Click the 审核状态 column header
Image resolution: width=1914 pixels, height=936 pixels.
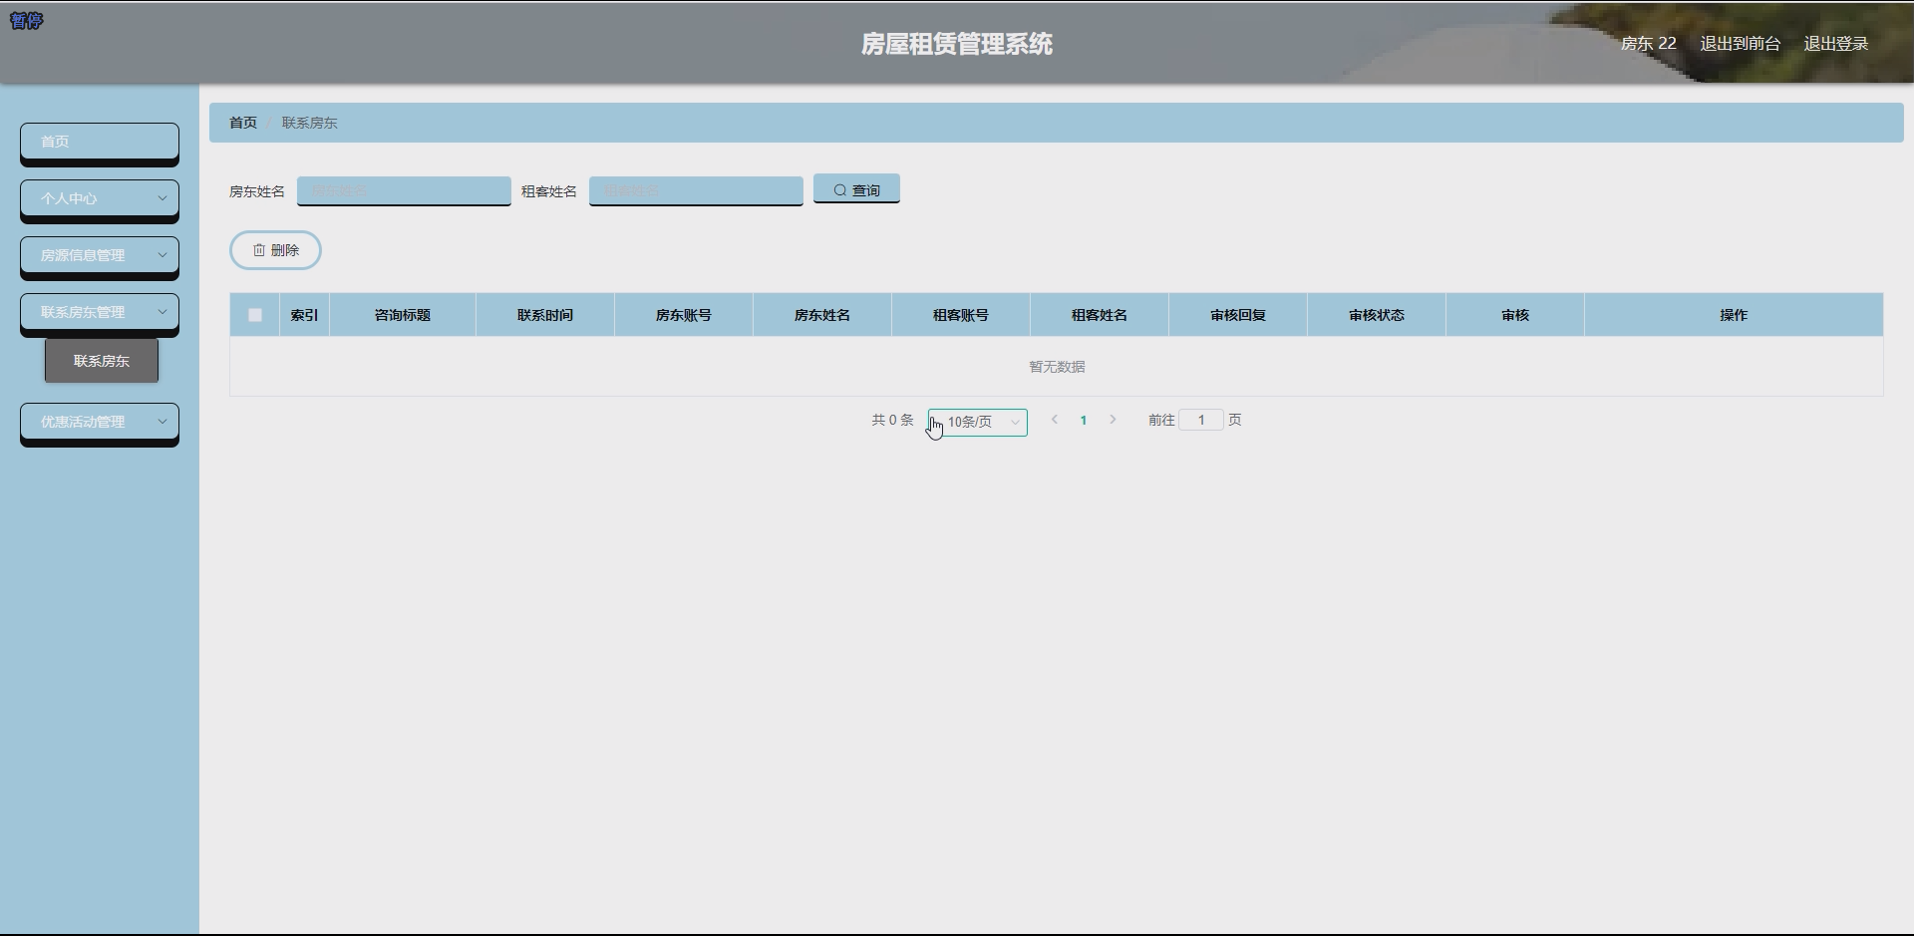point(1377,315)
